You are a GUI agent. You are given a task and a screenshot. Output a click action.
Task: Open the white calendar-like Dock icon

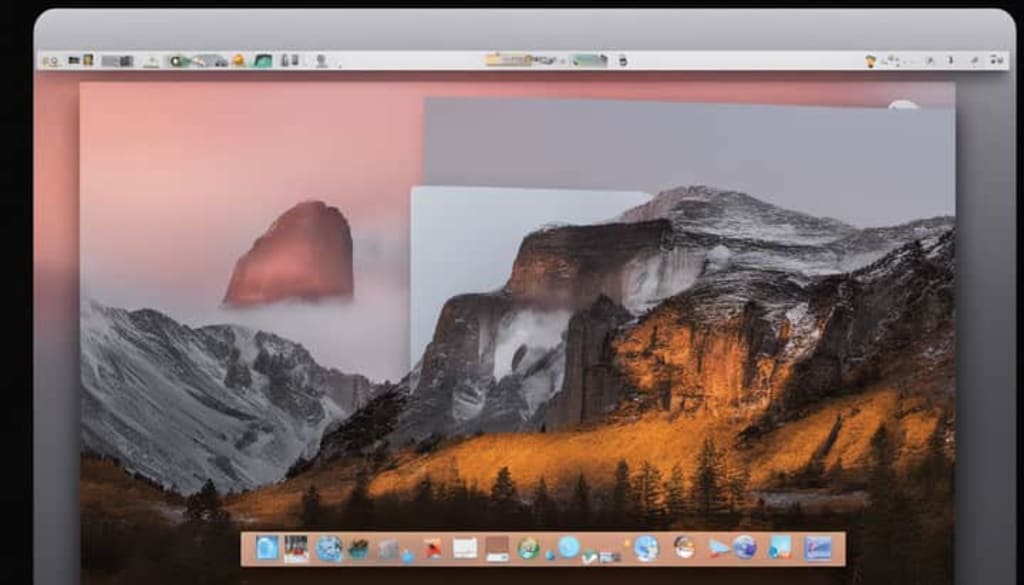click(x=465, y=548)
